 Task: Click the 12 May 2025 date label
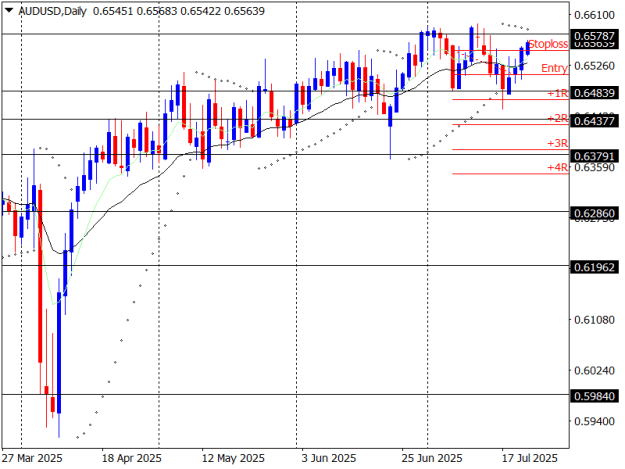[233, 458]
